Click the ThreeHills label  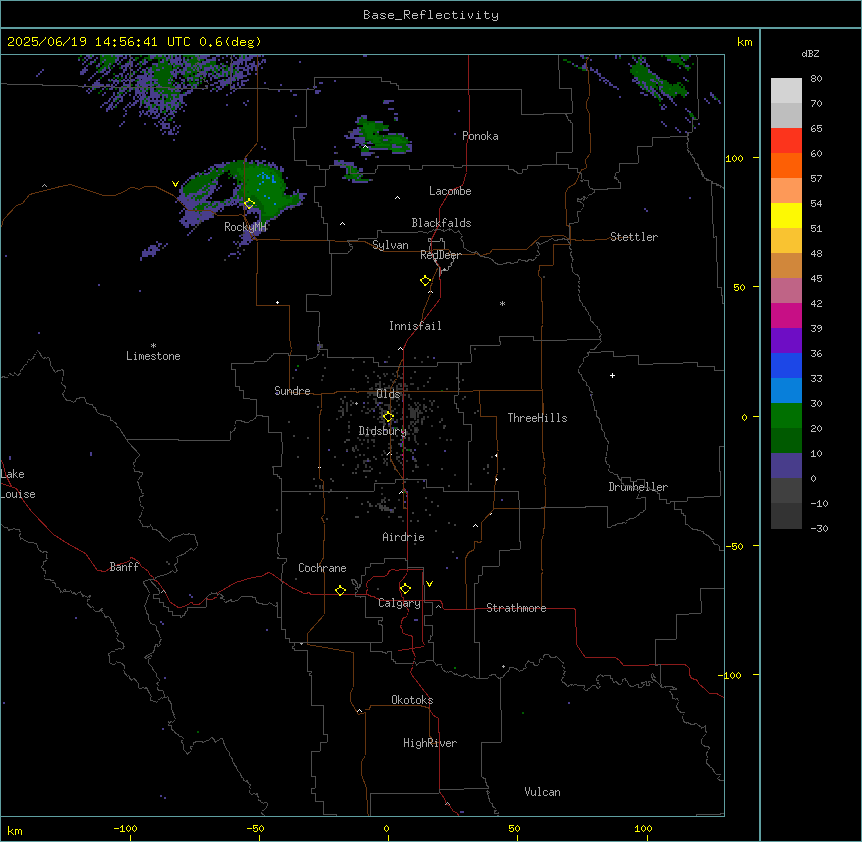538,418
